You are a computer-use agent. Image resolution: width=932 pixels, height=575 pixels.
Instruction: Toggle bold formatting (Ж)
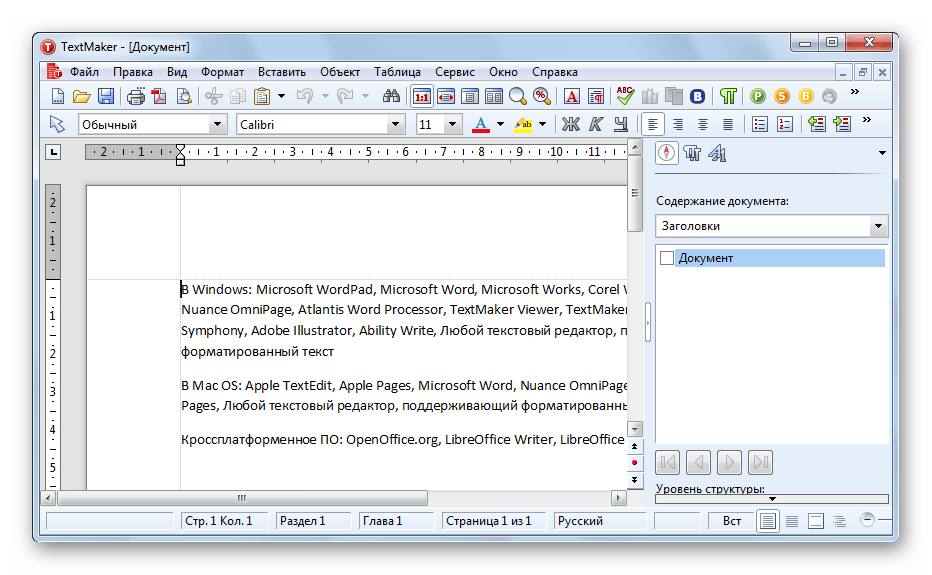click(571, 124)
